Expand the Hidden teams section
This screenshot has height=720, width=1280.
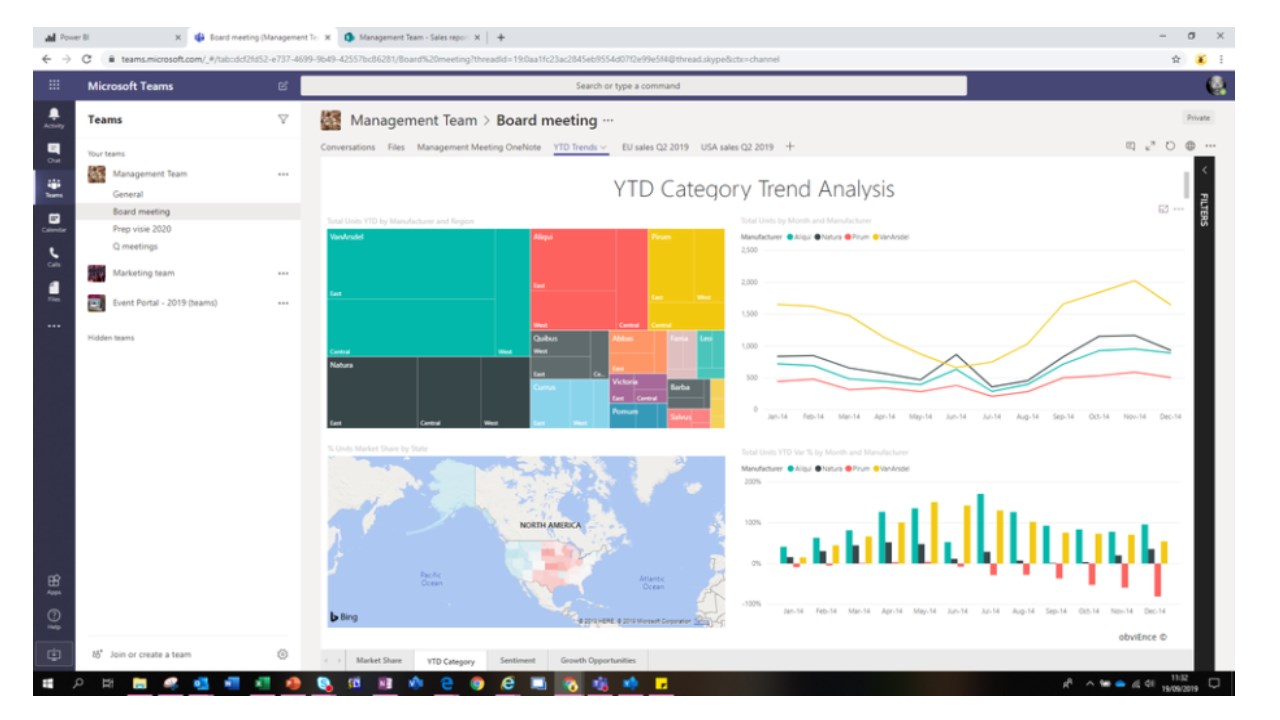coord(111,338)
